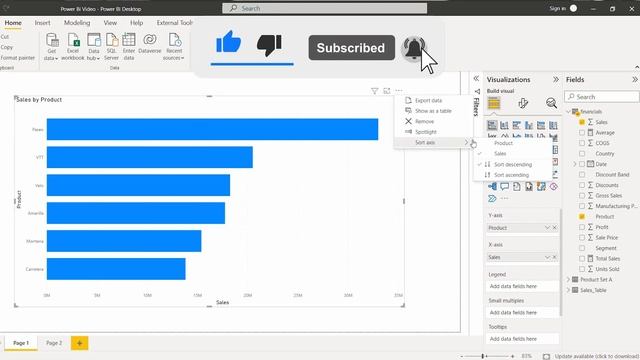Open Enter data table dialog
The width and height of the screenshot is (640, 360).
pos(129,47)
